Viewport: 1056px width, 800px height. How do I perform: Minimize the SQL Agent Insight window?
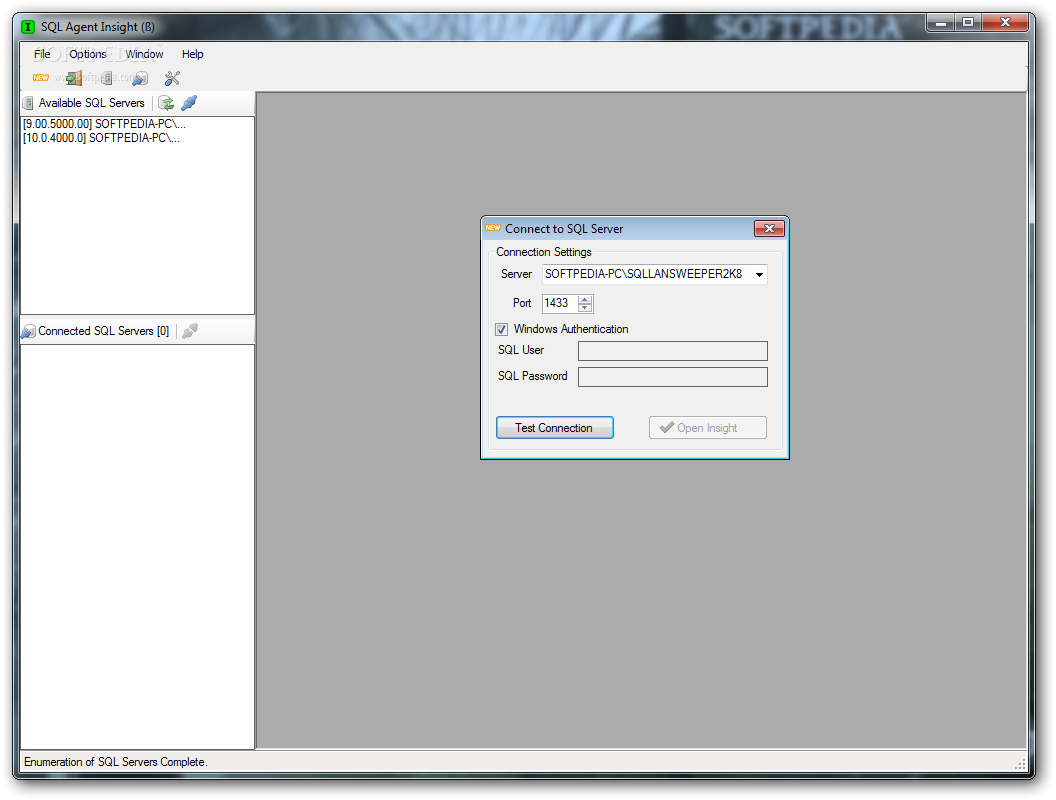point(941,23)
